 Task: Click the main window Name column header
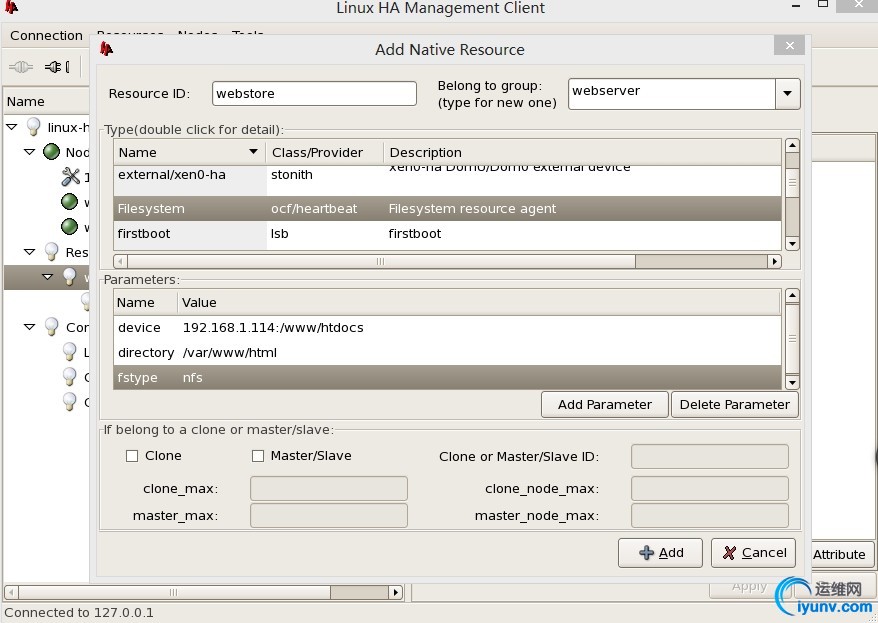tap(46, 101)
